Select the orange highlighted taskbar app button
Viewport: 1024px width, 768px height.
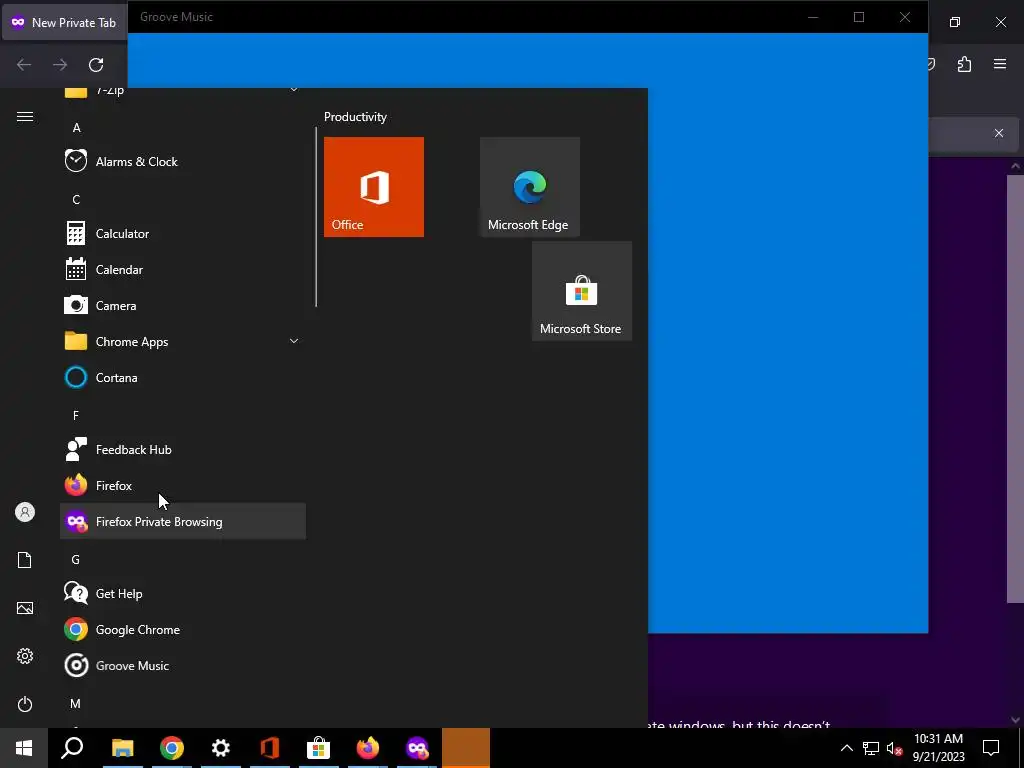click(466, 748)
